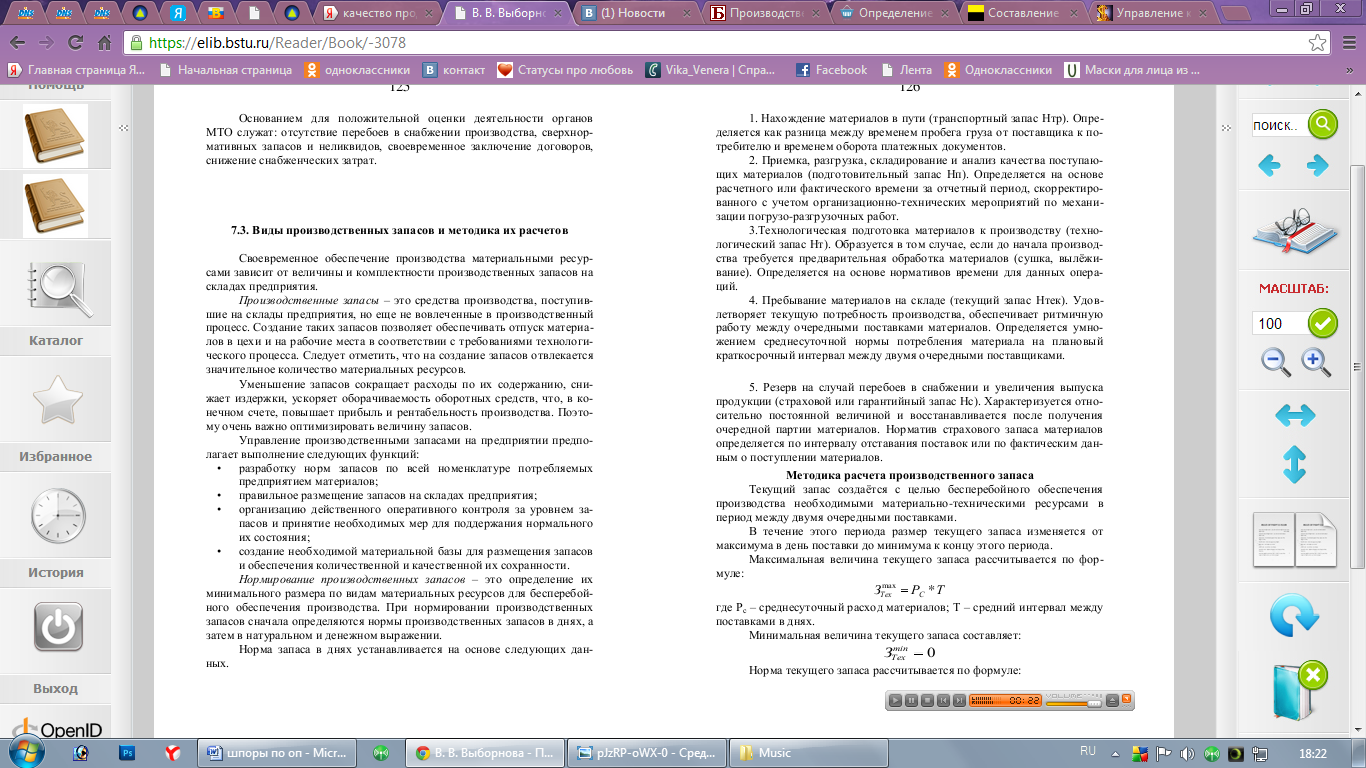The image size is (1366, 768).
Task: Open 'шпоры по оп' Word taskbar item
Action: point(278,753)
